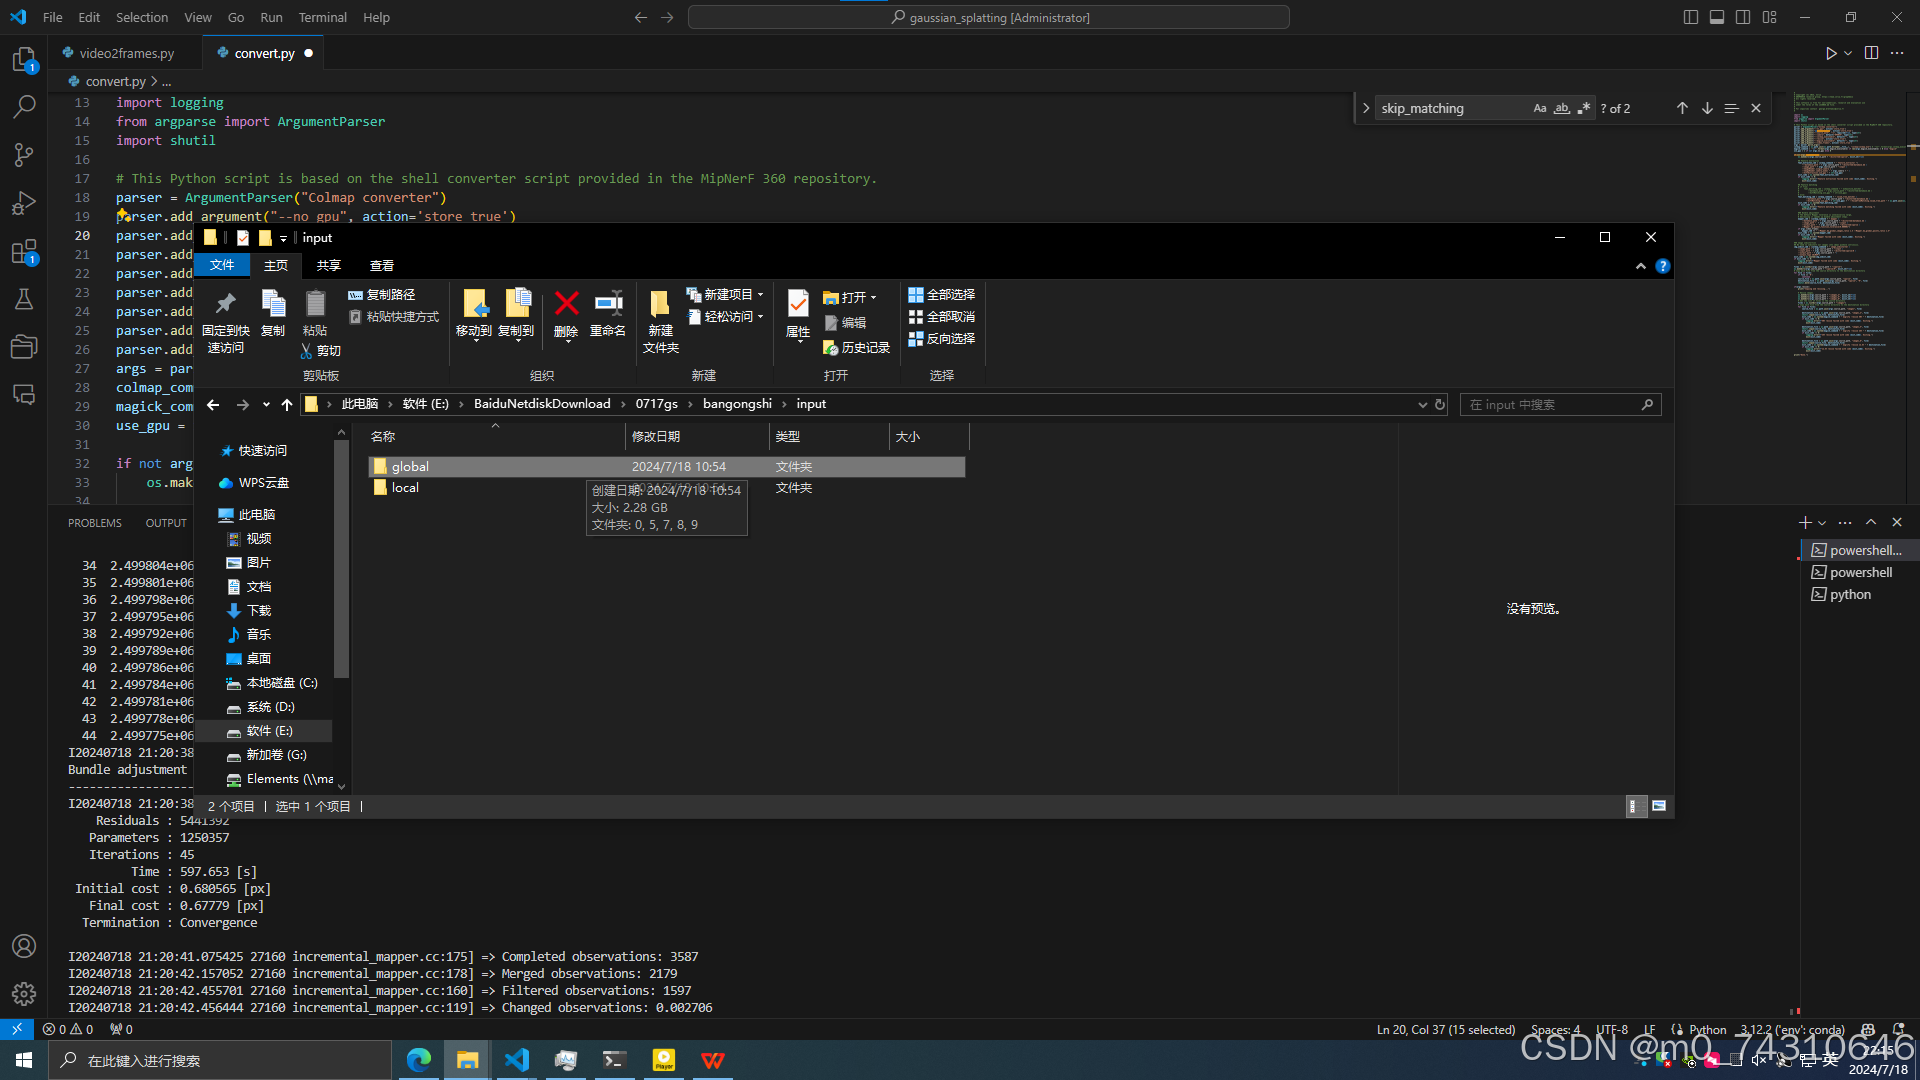The image size is (1920, 1080).
Task: Expand the find widget replace chevron
Action: point(1366,108)
